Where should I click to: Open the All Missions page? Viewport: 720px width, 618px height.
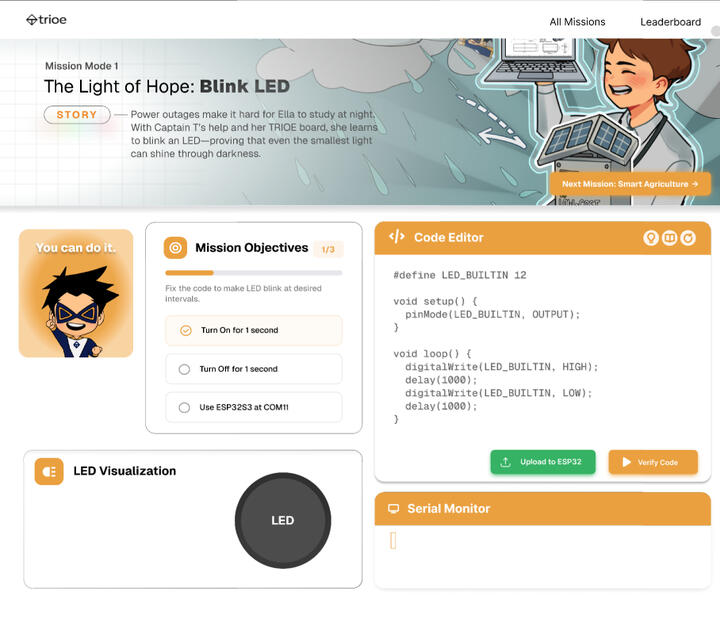pos(577,22)
